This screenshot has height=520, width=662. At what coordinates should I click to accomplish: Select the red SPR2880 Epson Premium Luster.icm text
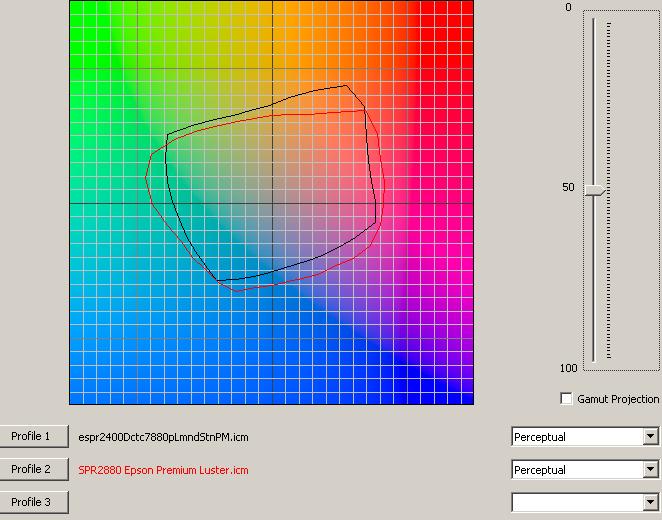click(x=163, y=470)
